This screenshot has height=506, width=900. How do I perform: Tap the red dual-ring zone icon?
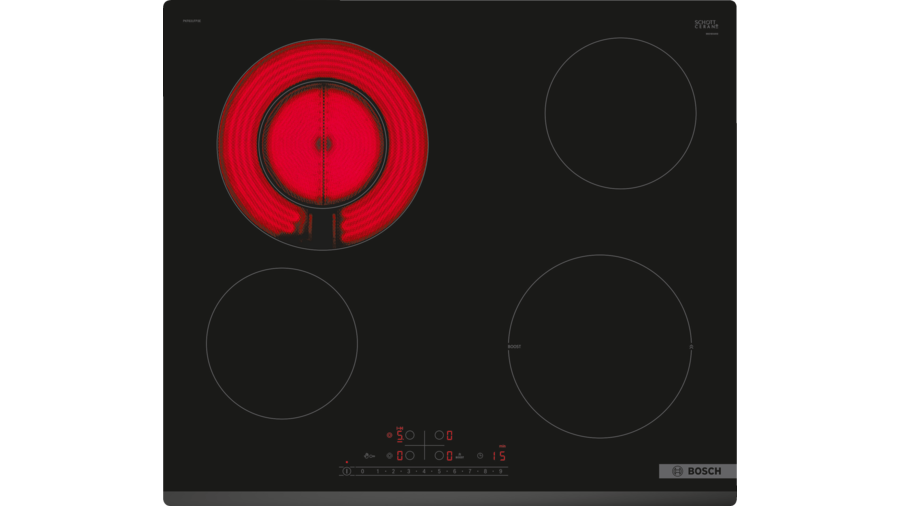(x=389, y=436)
